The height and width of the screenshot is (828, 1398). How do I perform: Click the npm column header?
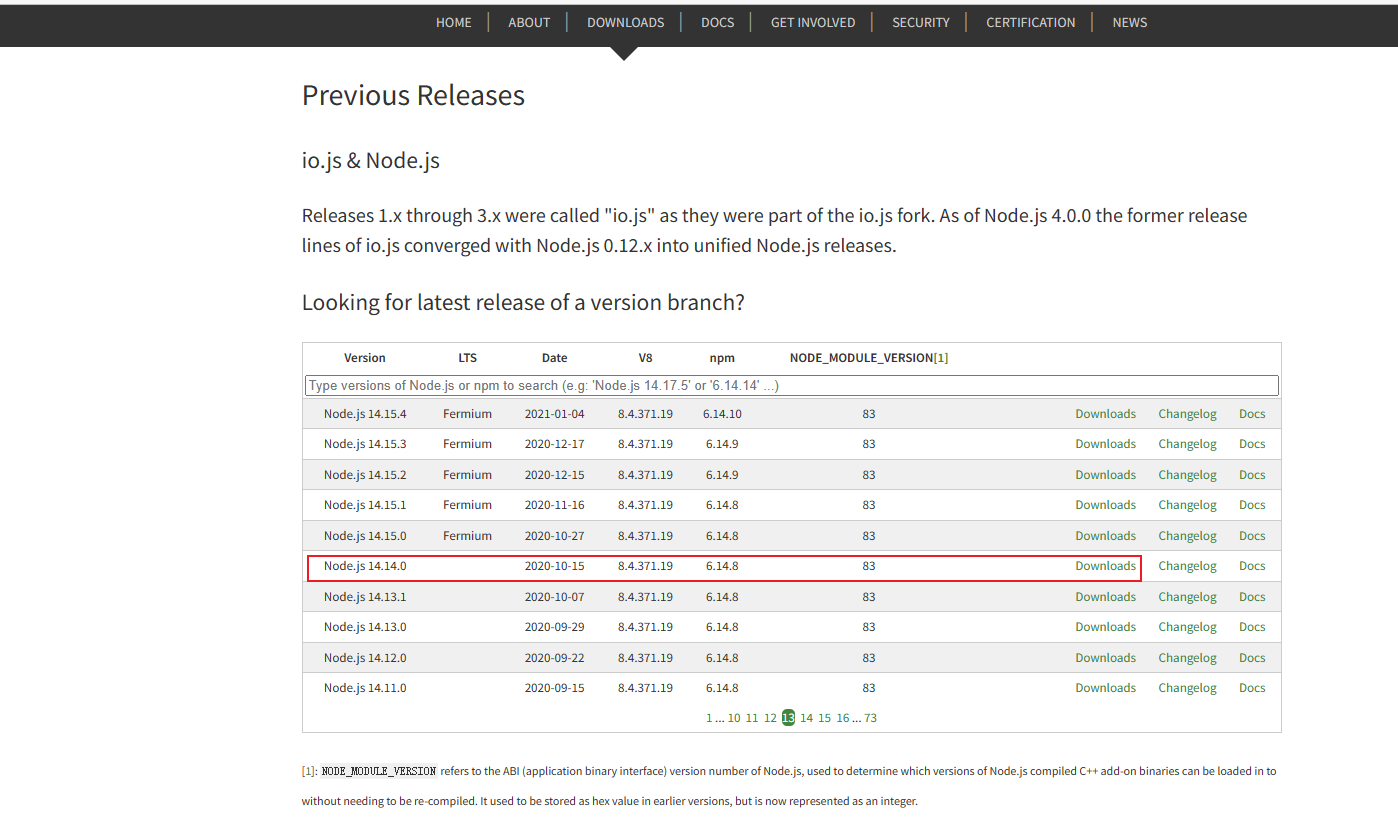pyautogui.click(x=722, y=358)
